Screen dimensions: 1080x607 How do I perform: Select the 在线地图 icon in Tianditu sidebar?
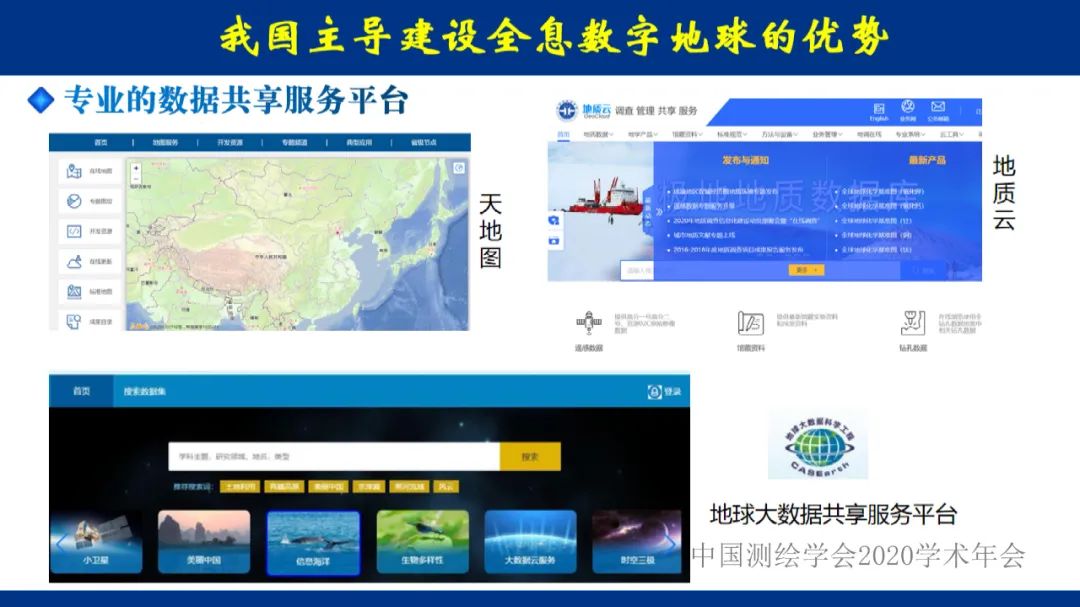point(73,170)
